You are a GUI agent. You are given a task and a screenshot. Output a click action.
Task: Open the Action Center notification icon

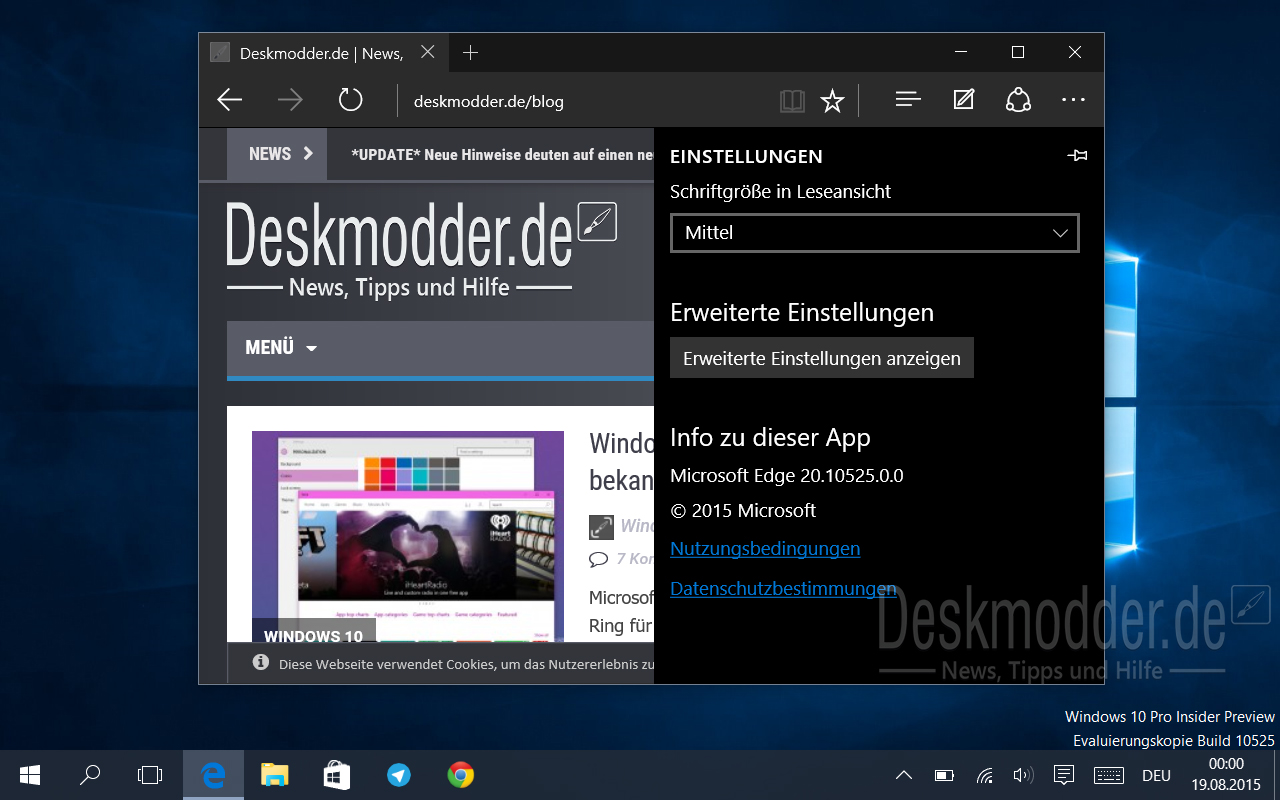1064,775
